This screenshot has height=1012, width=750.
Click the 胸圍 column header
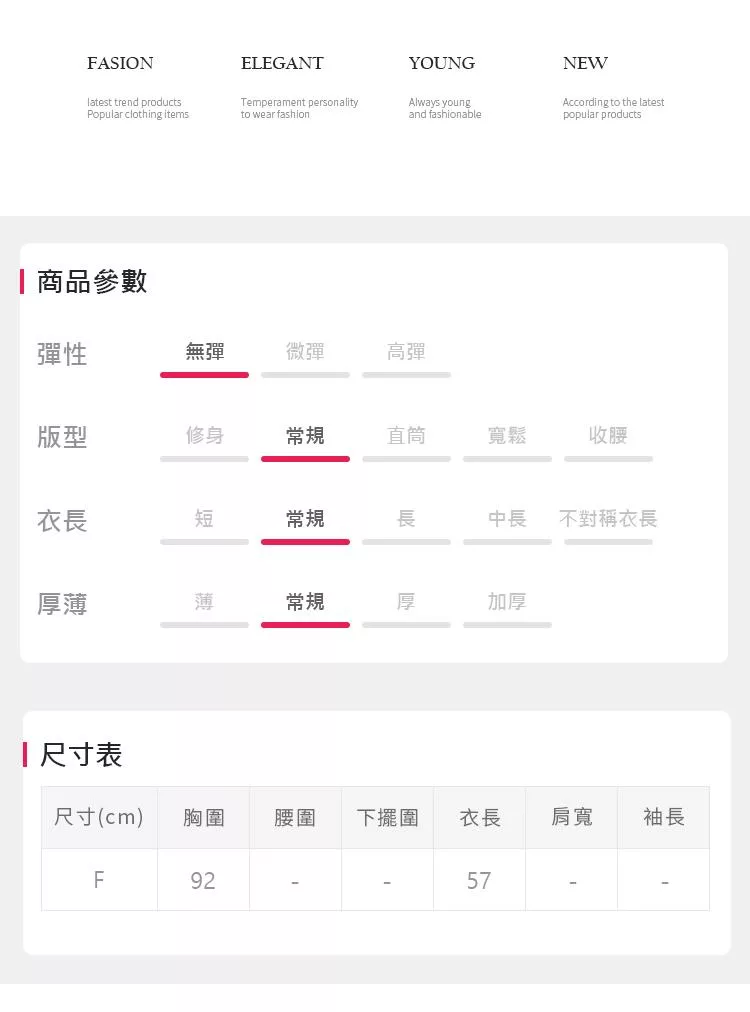pos(203,818)
